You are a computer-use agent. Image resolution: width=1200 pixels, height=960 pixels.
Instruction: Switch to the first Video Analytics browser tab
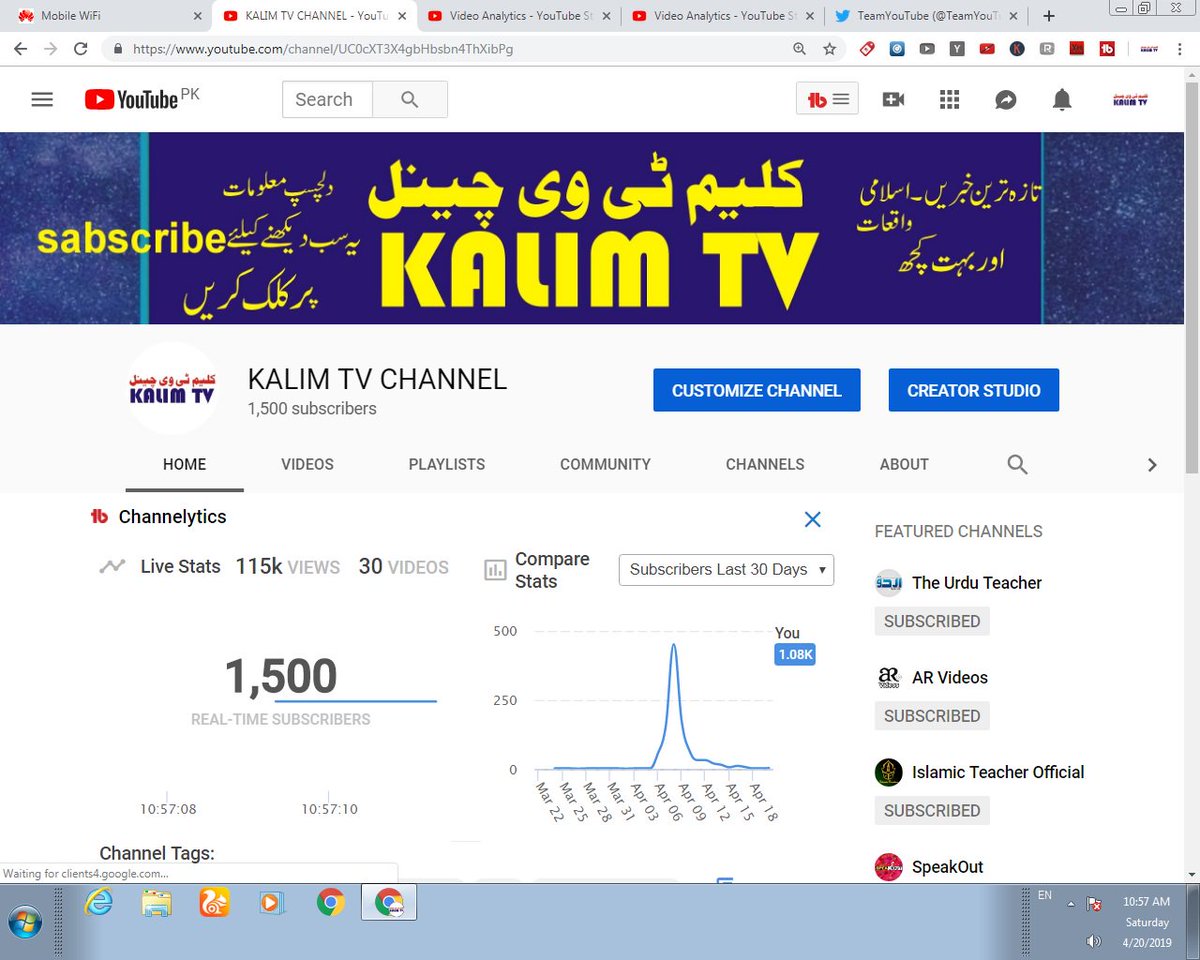[517, 16]
